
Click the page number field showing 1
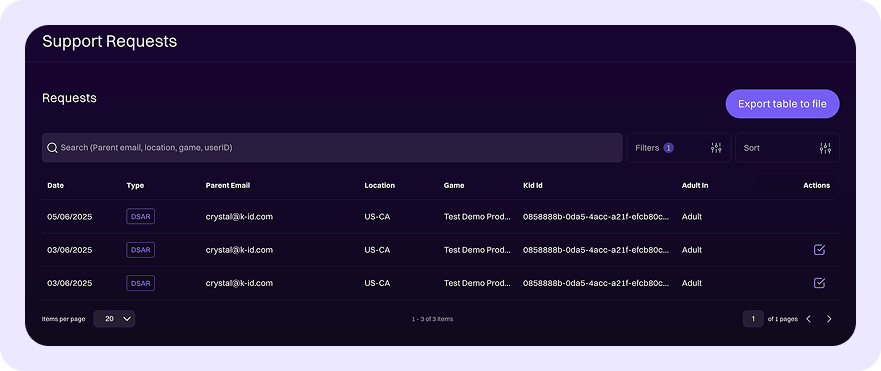(753, 319)
